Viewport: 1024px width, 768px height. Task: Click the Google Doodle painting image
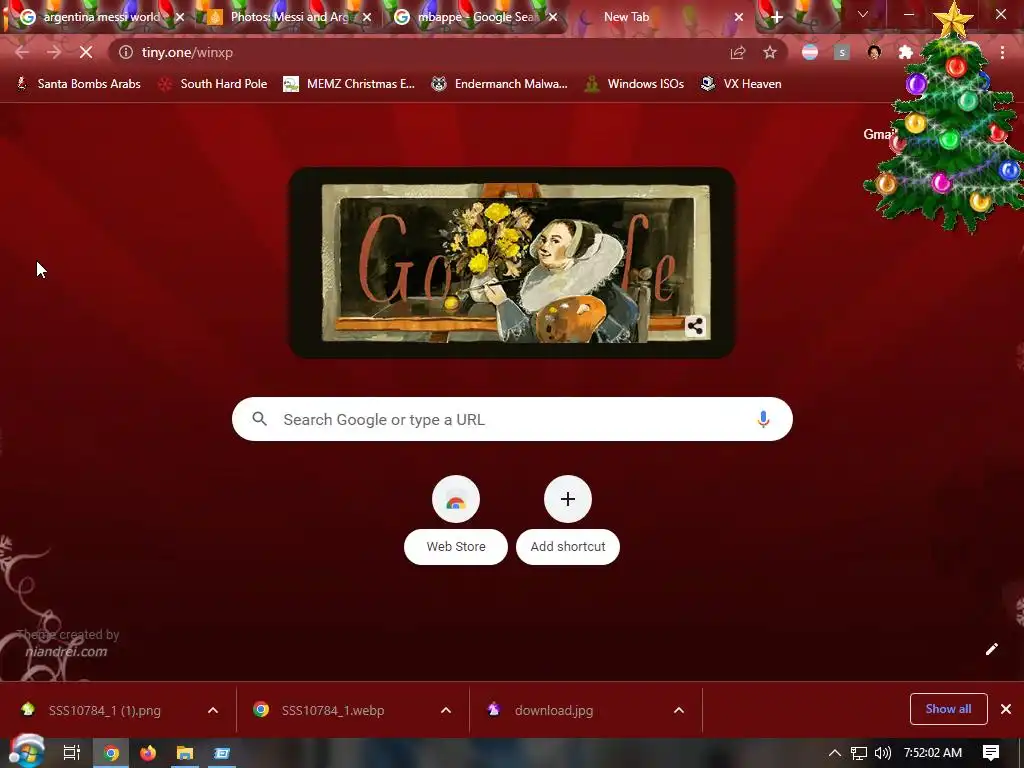[512, 263]
